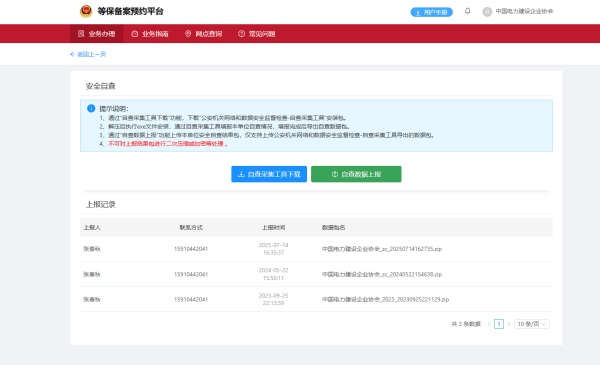Click the 等保备案预约平台 police badge logo
600x365 pixels.
(86, 11)
